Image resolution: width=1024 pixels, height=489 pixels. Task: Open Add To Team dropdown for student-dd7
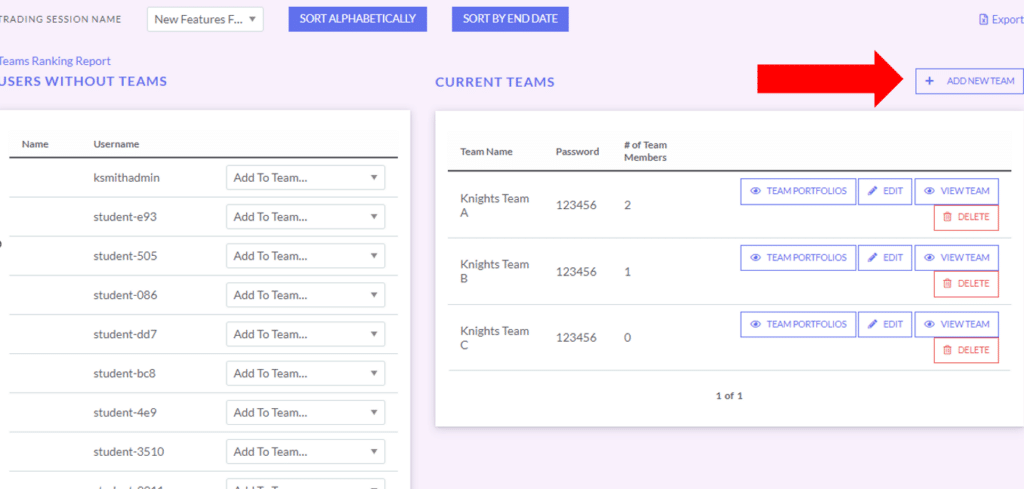coord(306,334)
